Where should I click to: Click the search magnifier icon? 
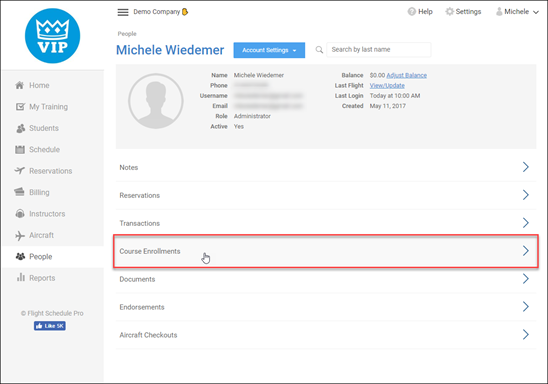point(319,50)
